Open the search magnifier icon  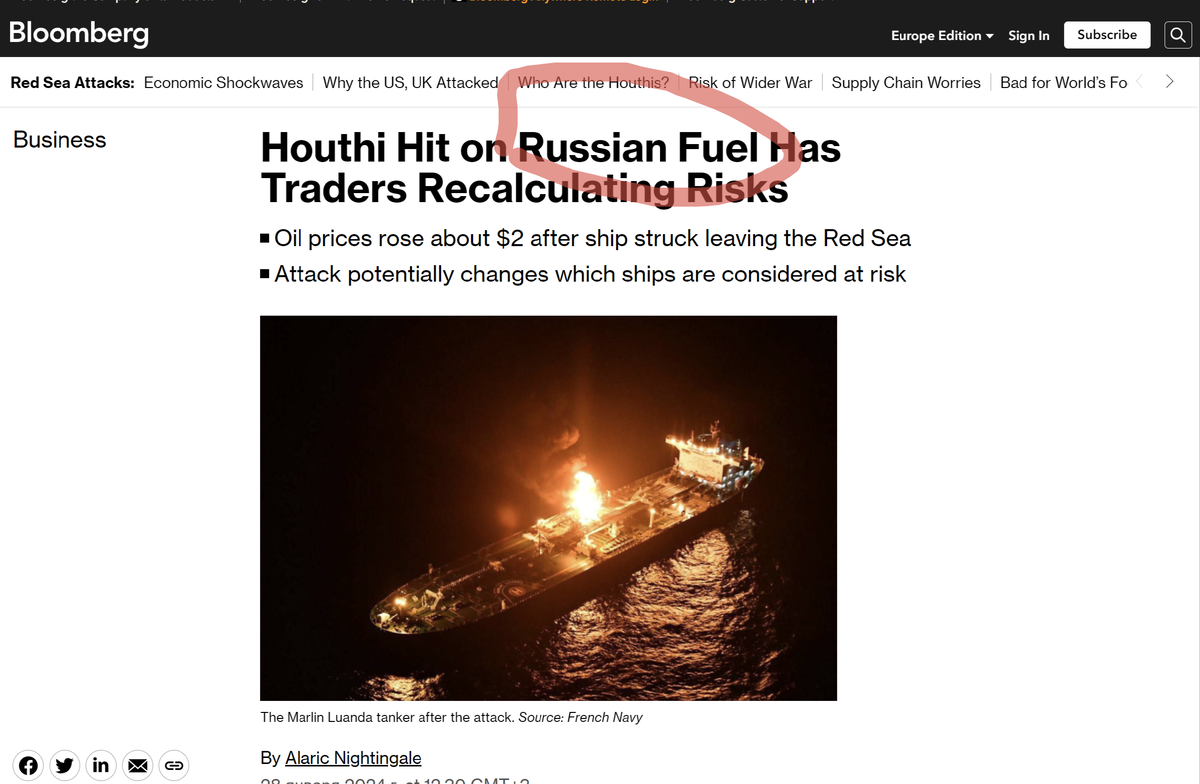(1178, 35)
